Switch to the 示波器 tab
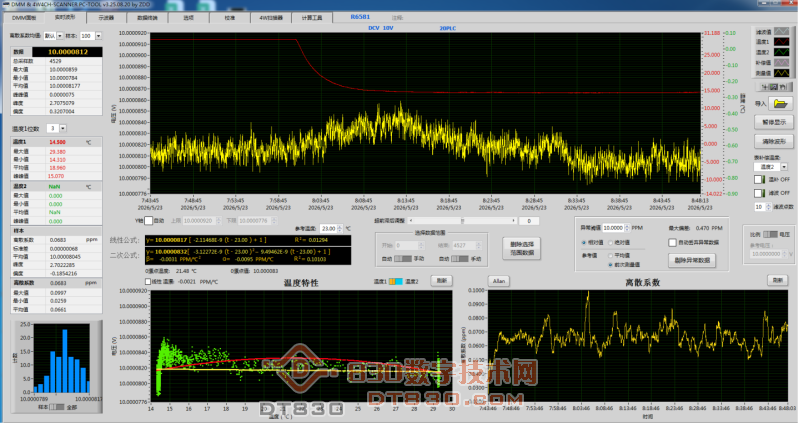This screenshot has height=424, width=799. (x=105, y=18)
